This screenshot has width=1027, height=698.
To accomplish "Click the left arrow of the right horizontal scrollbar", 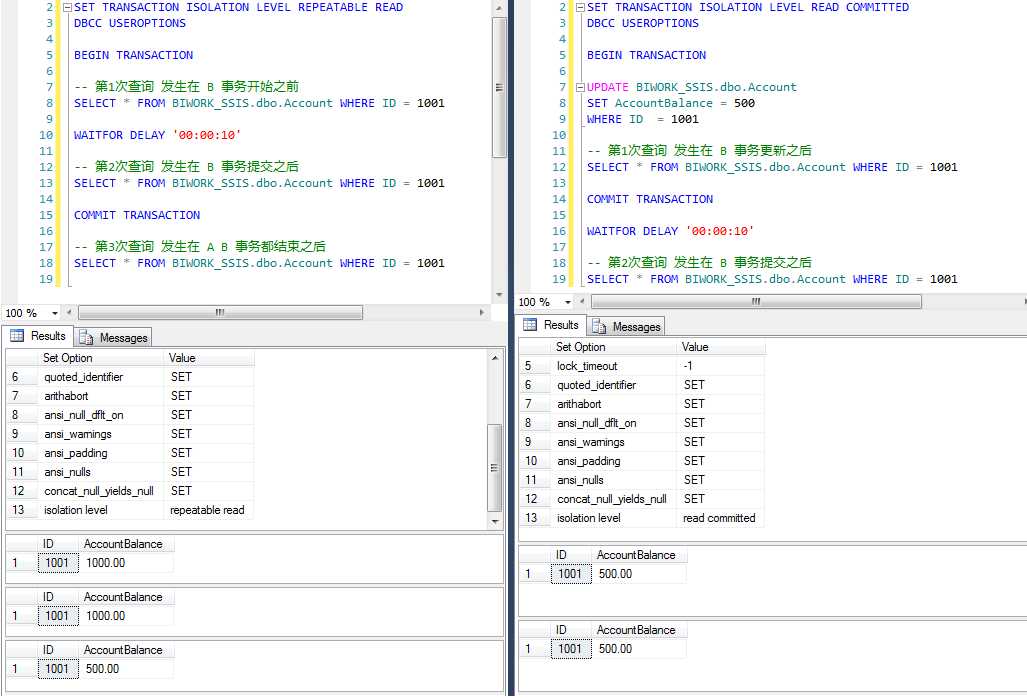I will (582, 301).
